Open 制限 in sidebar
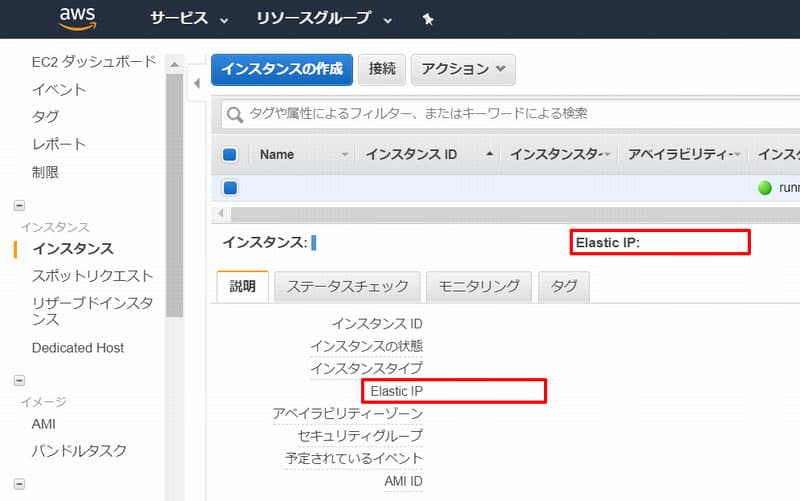This screenshot has height=501, width=800. click(45, 172)
